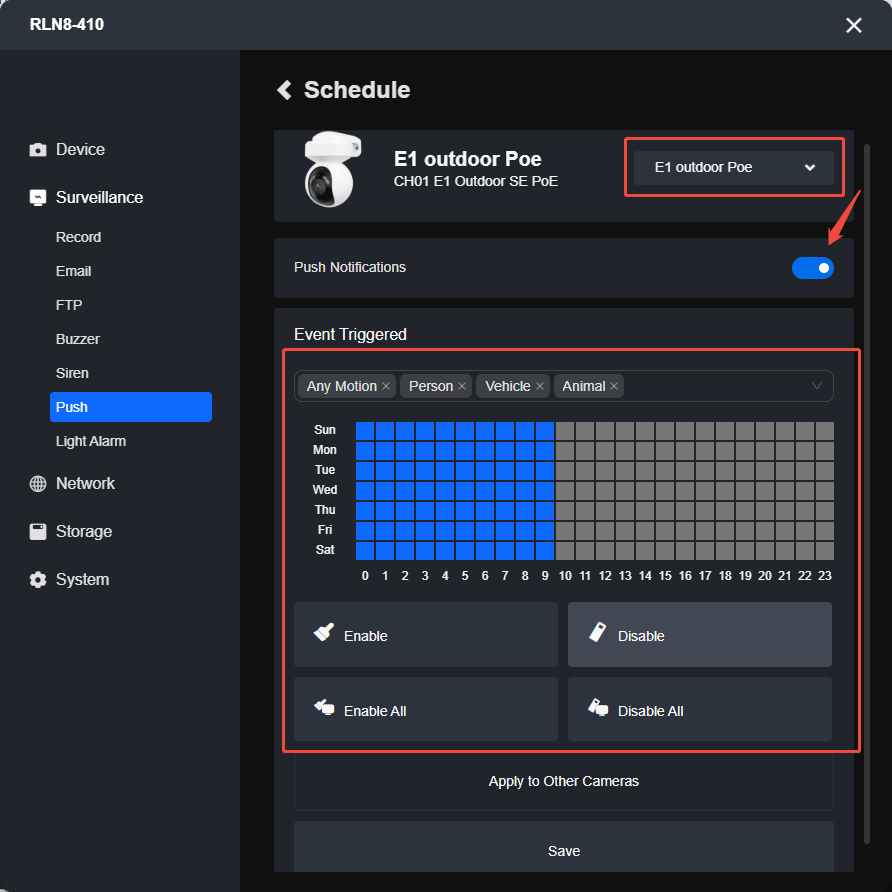
Task: Click the hour 12 column label
Action: [x=605, y=576]
